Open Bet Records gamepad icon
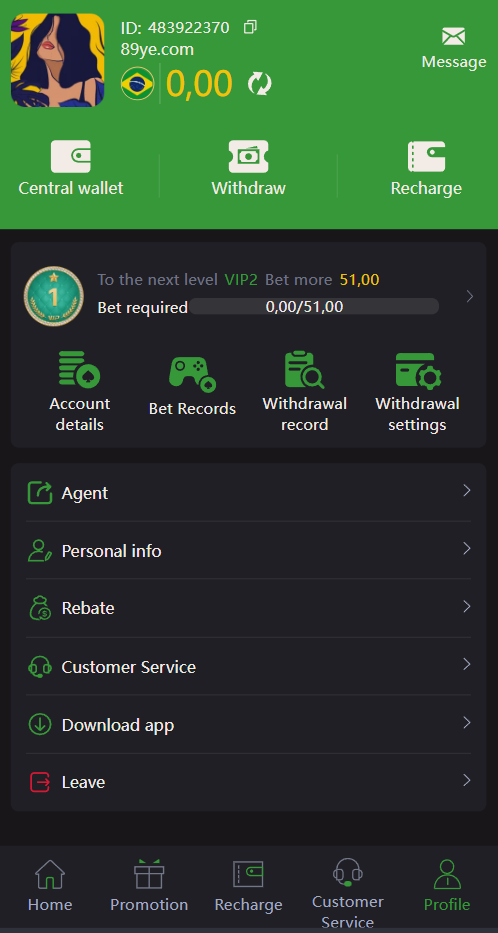 pyautogui.click(x=192, y=374)
